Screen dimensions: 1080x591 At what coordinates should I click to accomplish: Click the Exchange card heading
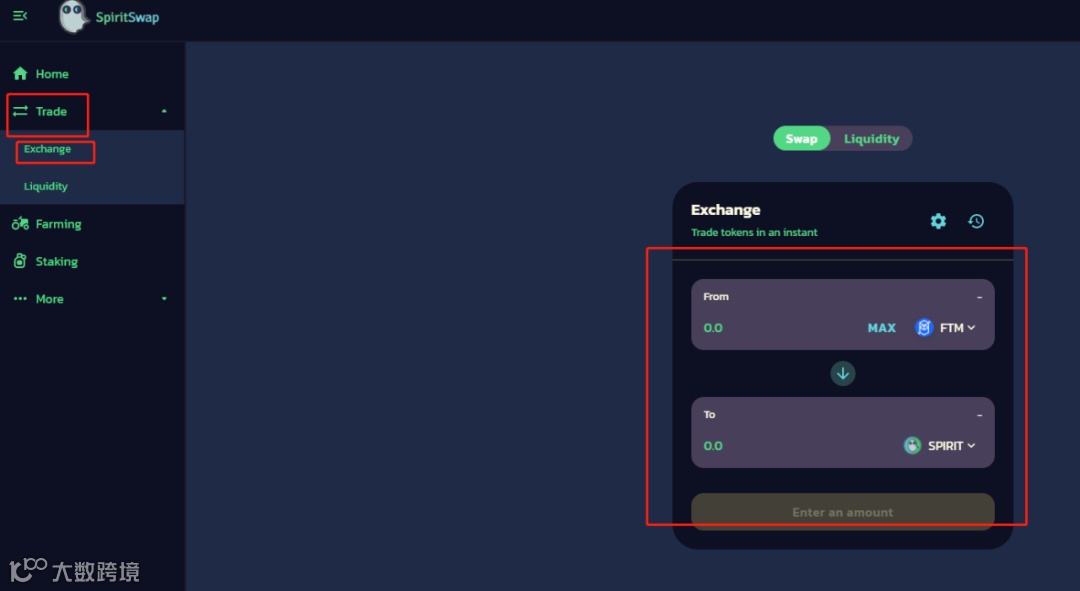[725, 210]
